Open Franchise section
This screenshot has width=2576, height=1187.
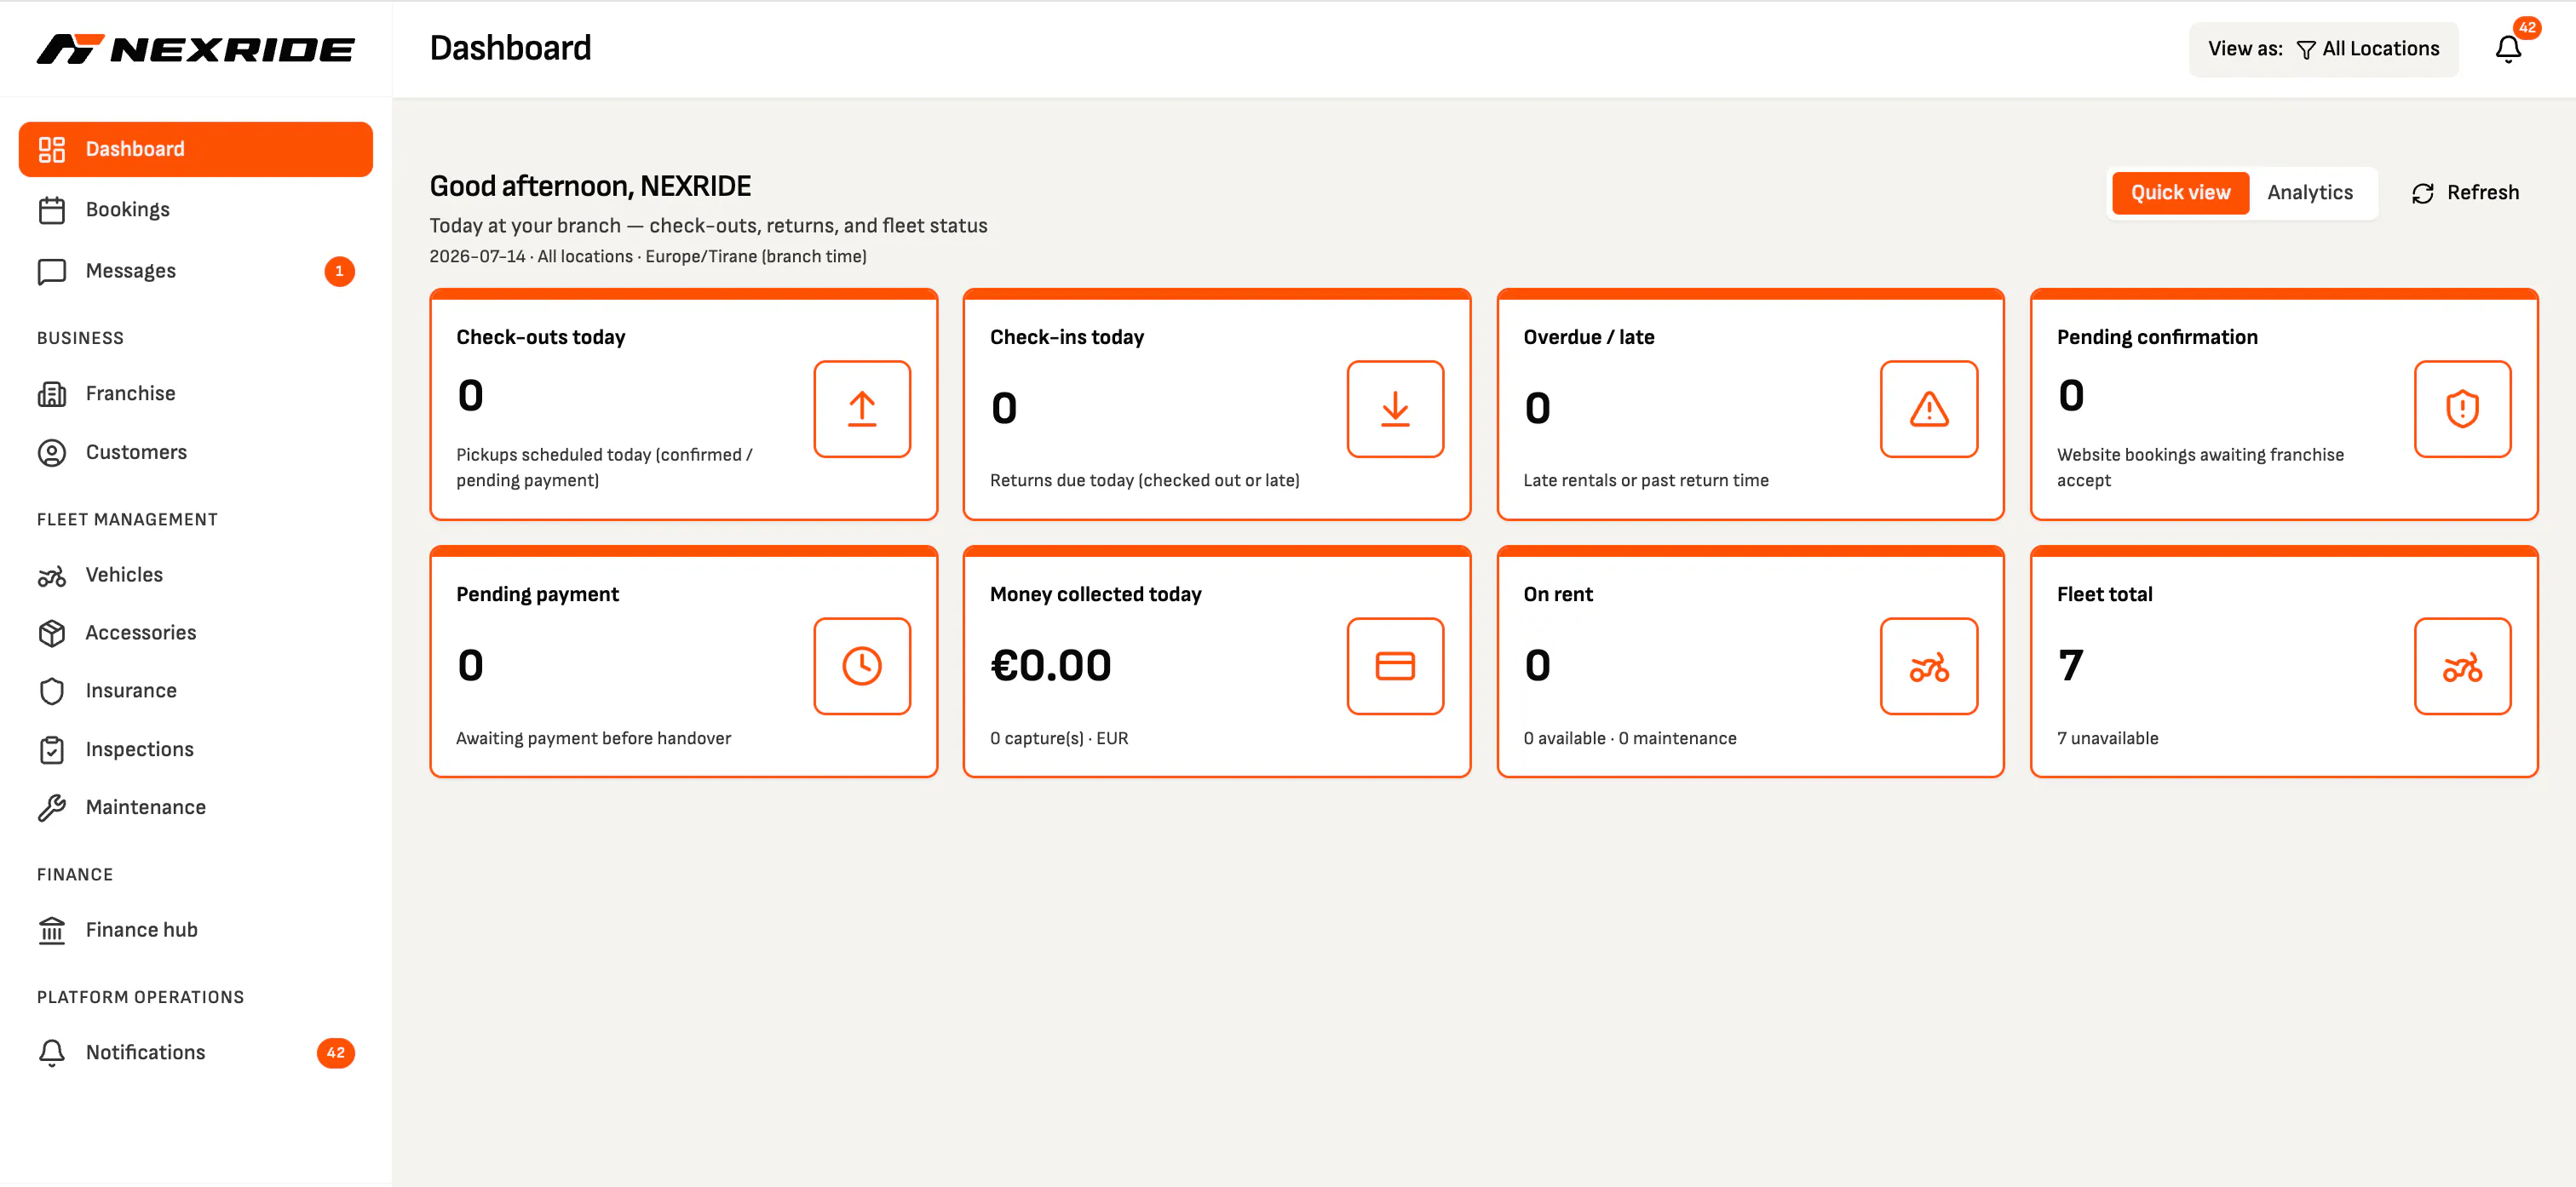pyautogui.click(x=196, y=394)
